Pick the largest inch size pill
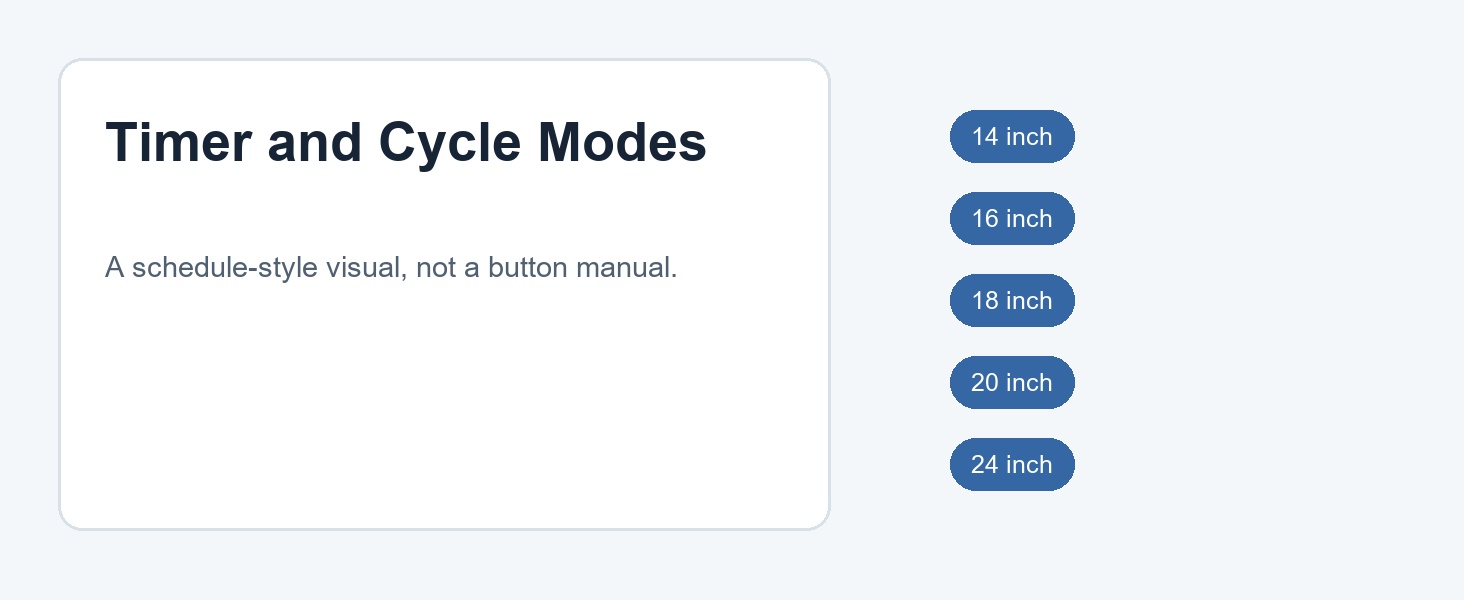 tap(1012, 465)
